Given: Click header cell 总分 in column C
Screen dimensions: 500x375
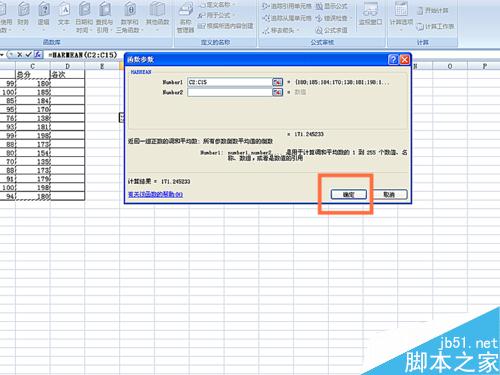Looking at the screenshot, I should [33, 75].
